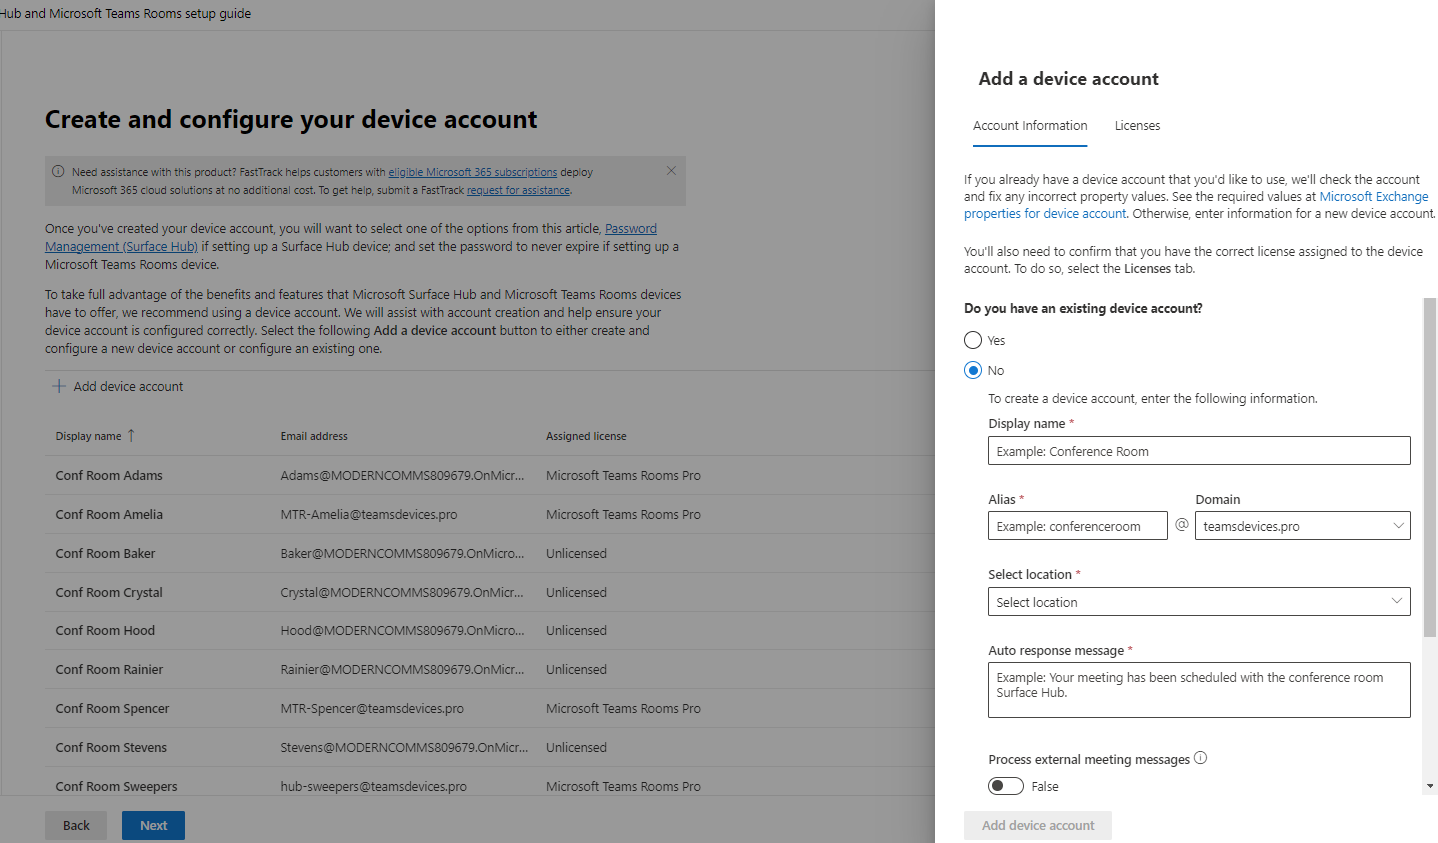Click the plus icon for Add device account
The image size is (1438, 843).
tap(59, 386)
